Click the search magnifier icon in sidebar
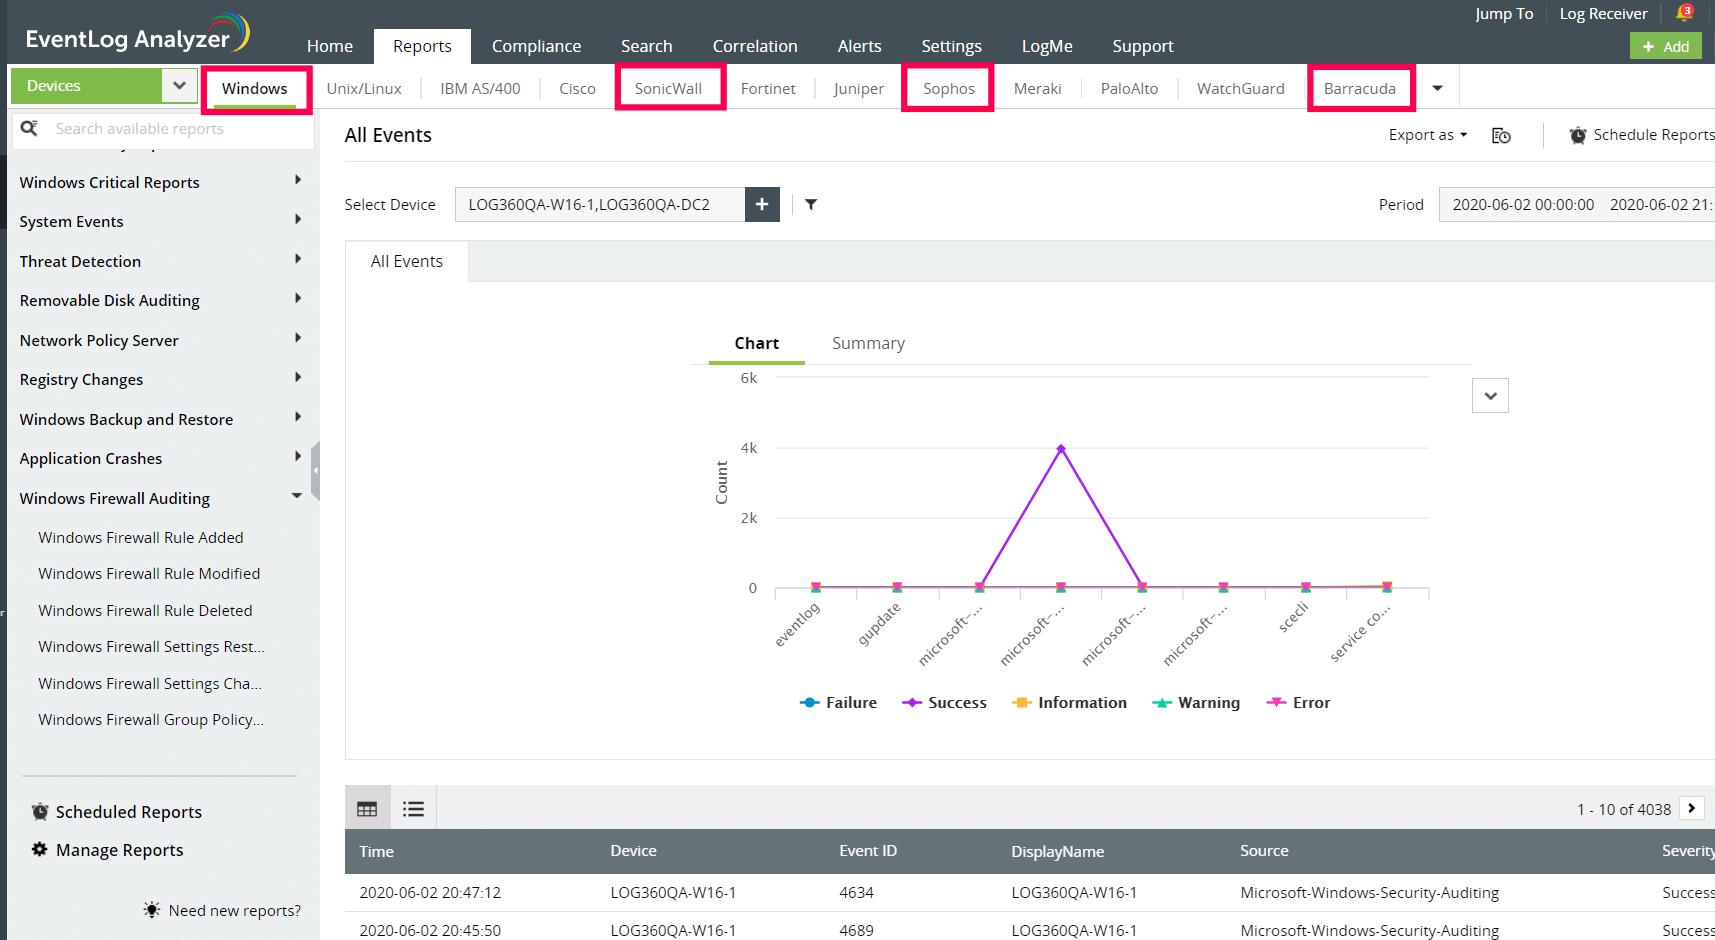The image size is (1715, 940). [29, 128]
